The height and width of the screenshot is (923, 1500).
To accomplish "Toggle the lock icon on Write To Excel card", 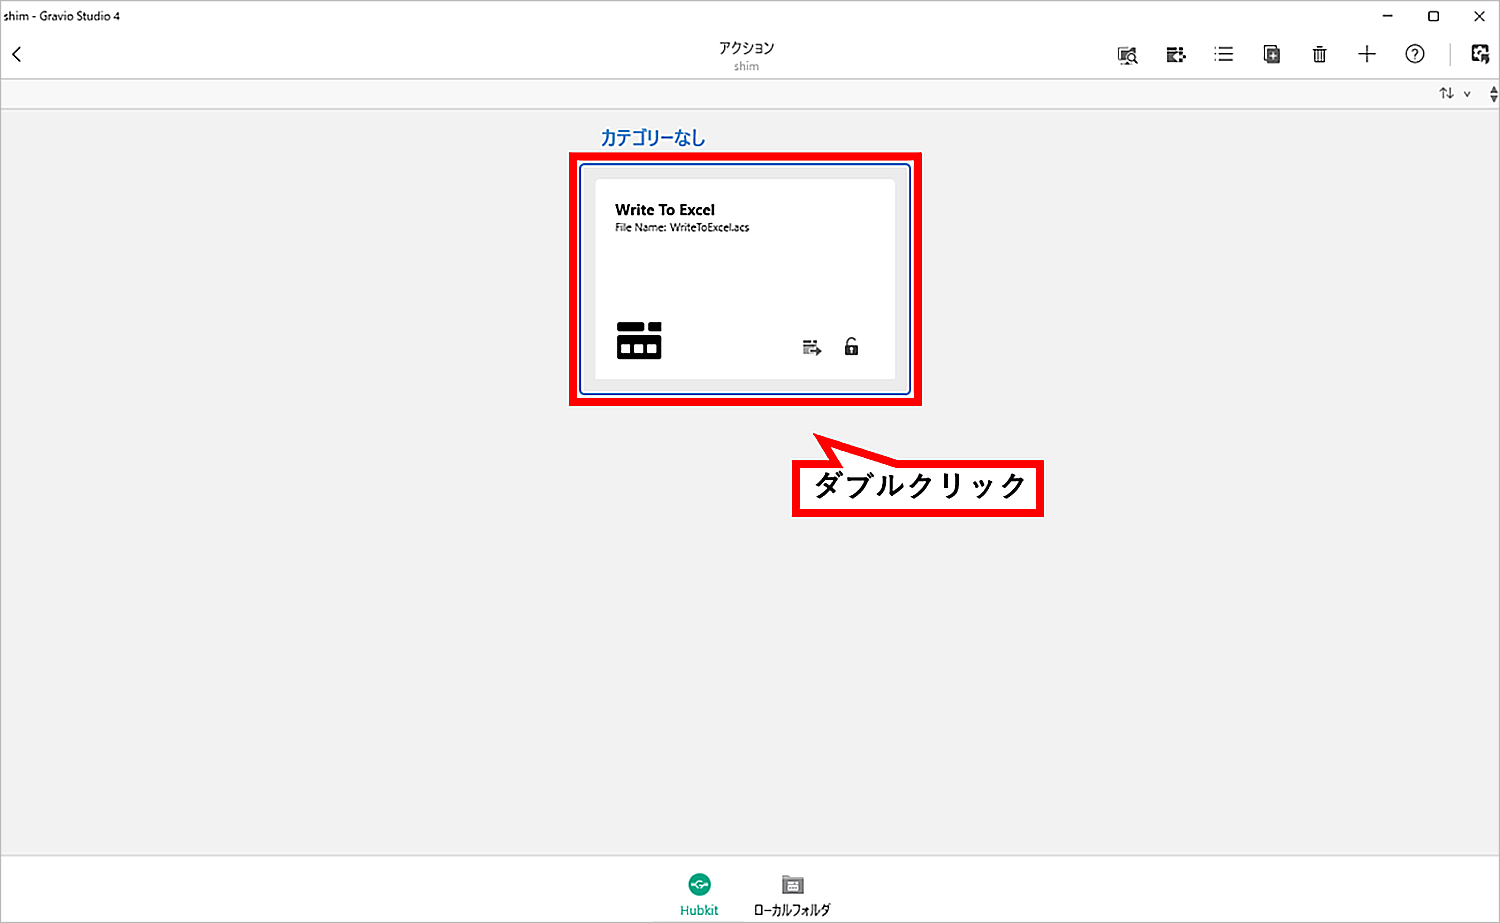I will tap(851, 346).
